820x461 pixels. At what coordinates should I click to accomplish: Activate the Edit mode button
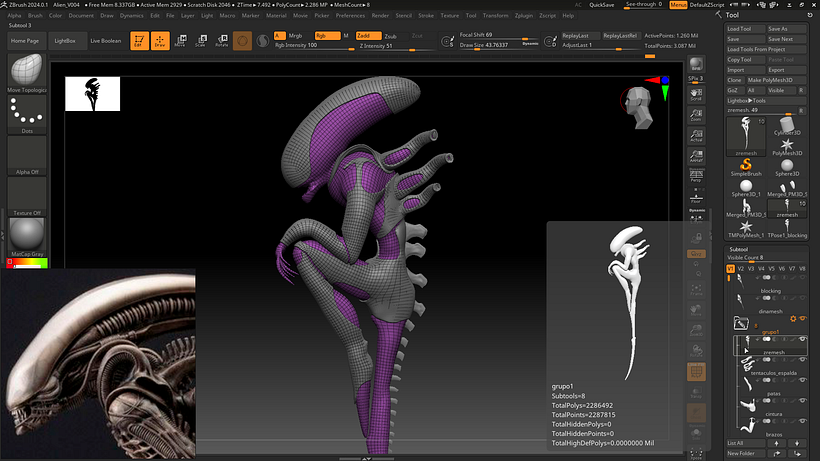coord(139,40)
